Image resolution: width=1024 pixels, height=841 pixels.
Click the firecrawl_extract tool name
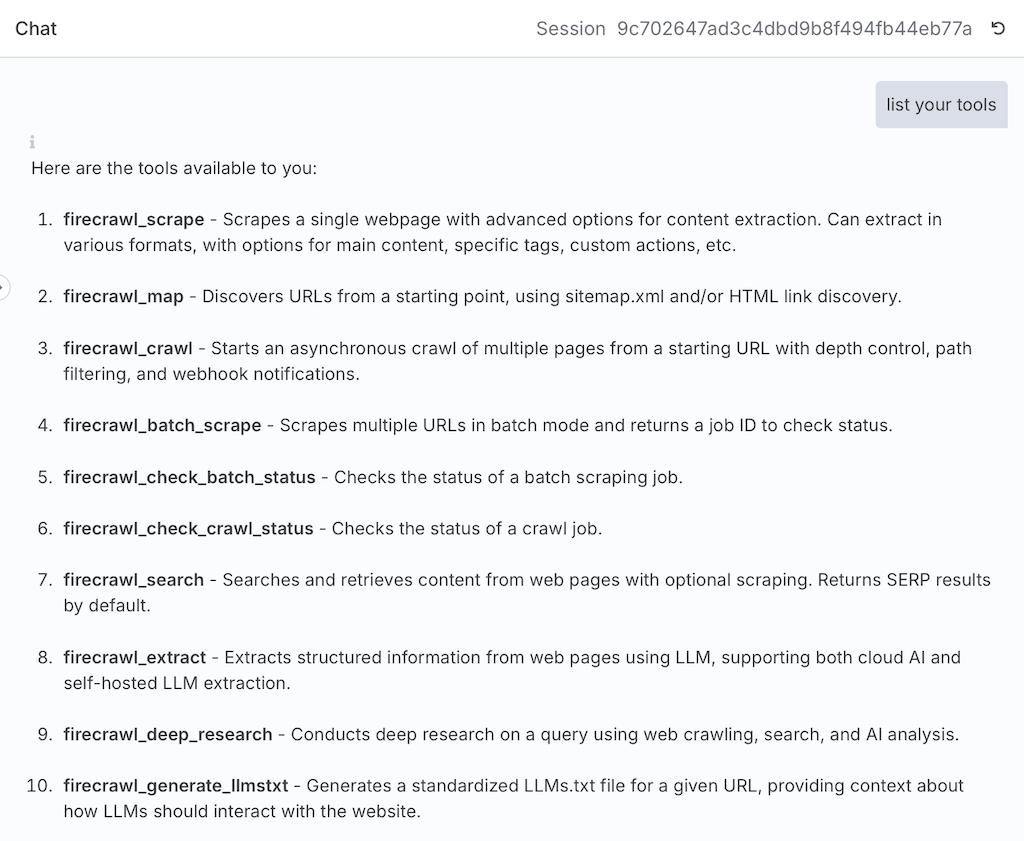coord(135,657)
